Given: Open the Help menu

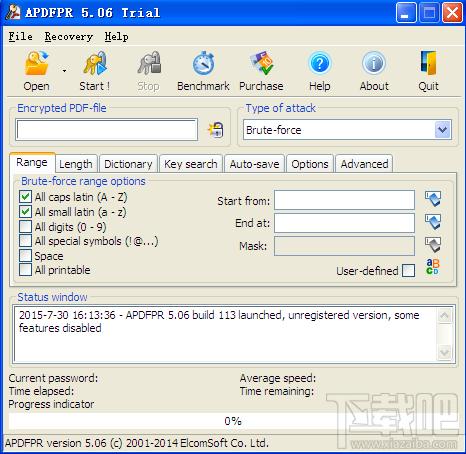Looking at the screenshot, I should (116, 36).
